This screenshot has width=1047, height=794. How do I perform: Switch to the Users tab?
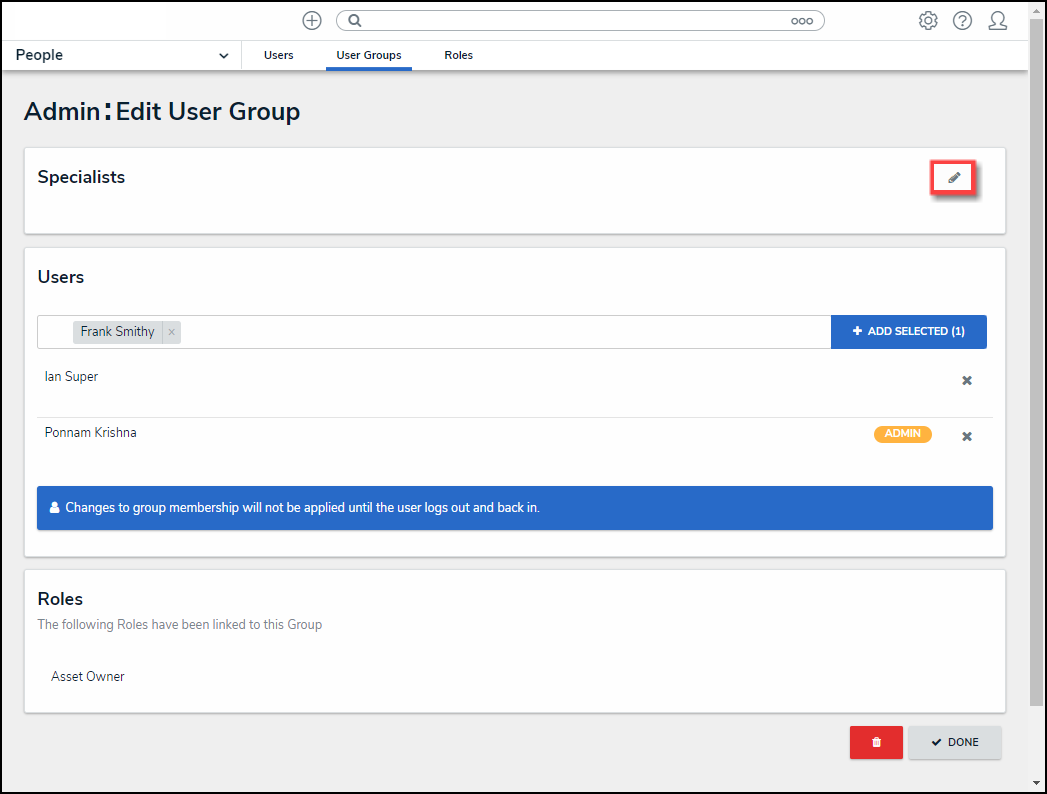point(279,56)
